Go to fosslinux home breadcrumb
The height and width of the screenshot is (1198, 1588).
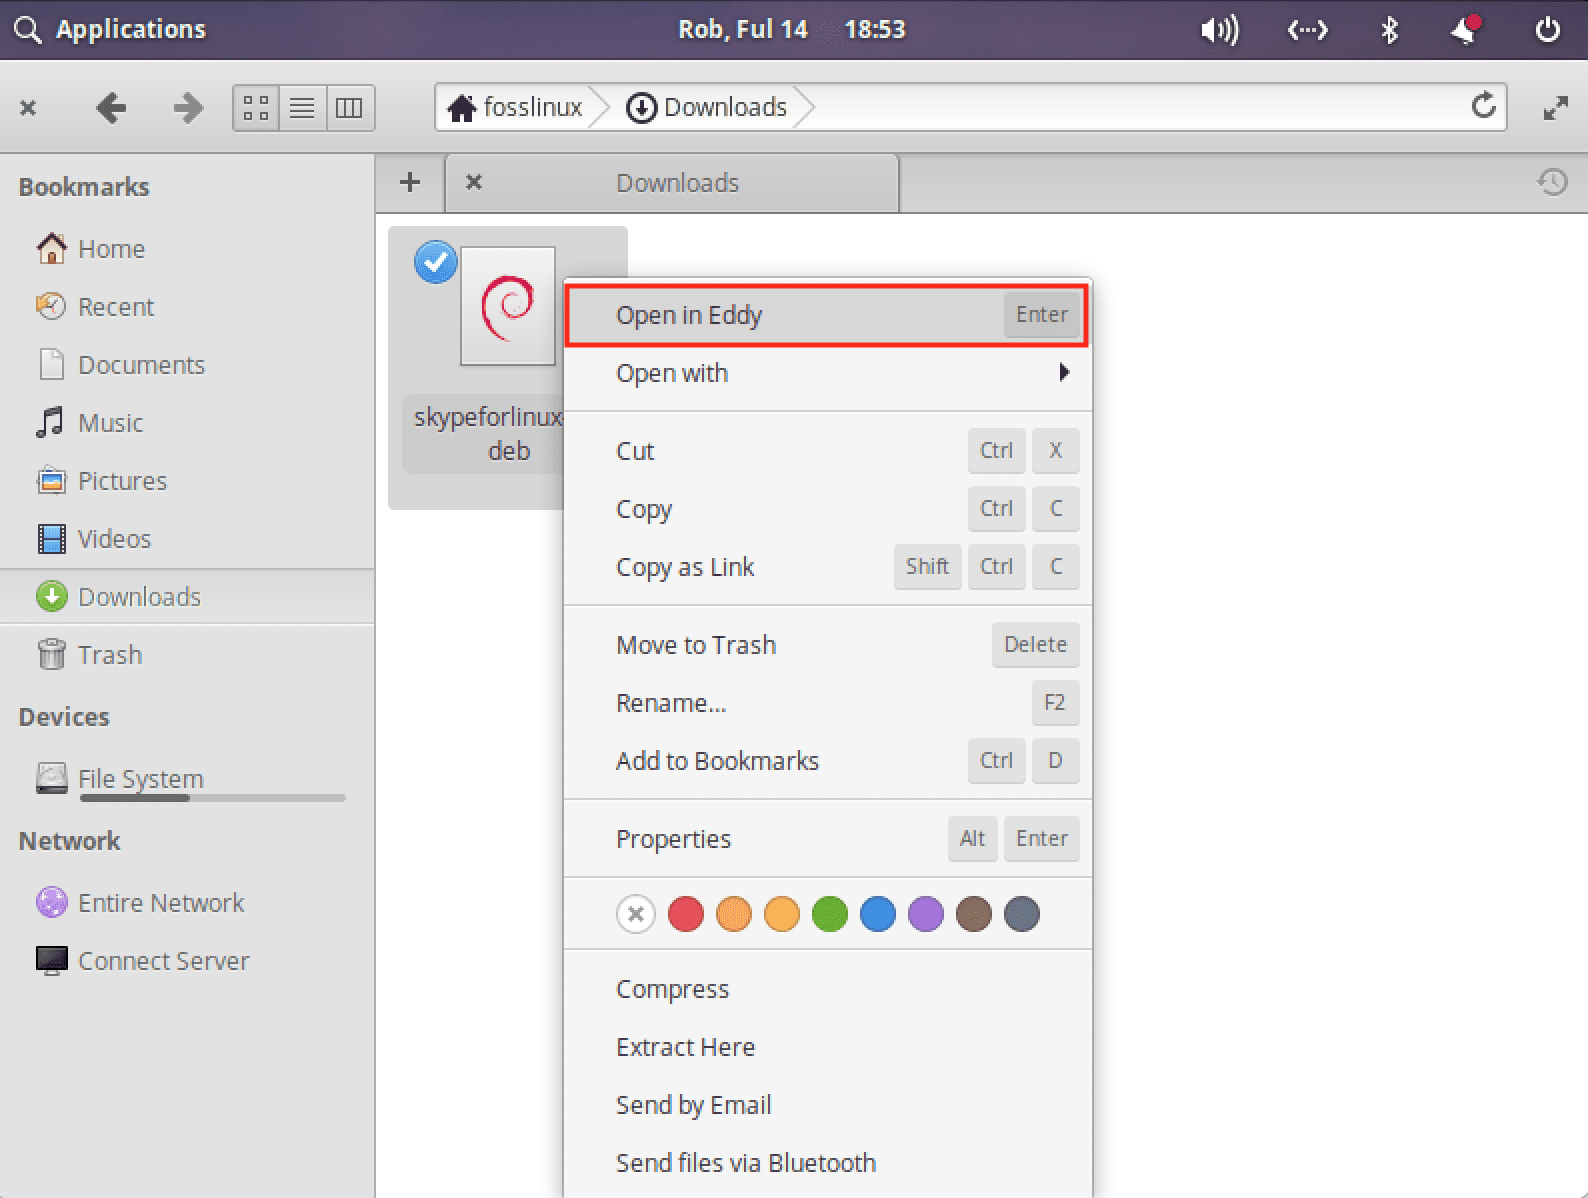[x=516, y=108]
